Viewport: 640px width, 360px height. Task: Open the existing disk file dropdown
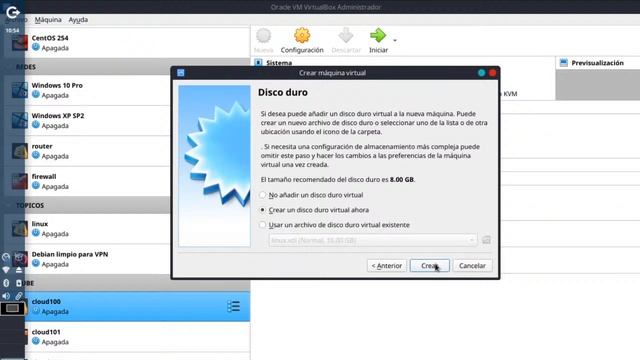pos(373,240)
